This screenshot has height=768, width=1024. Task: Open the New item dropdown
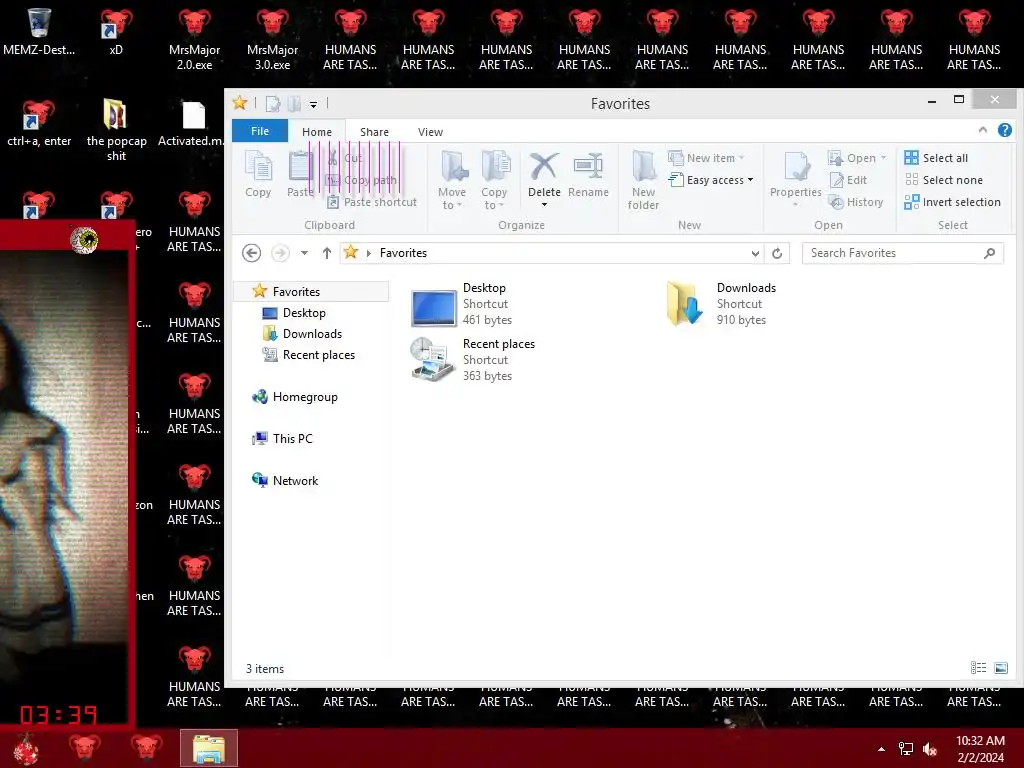tap(707, 158)
